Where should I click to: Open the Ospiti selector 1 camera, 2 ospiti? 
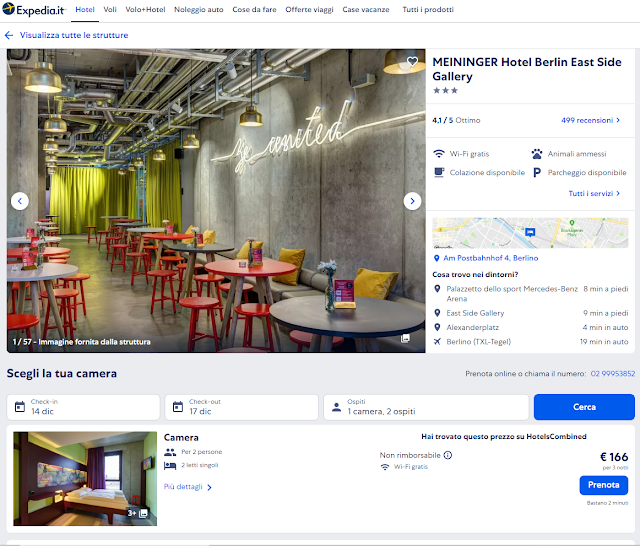(x=426, y=407)
